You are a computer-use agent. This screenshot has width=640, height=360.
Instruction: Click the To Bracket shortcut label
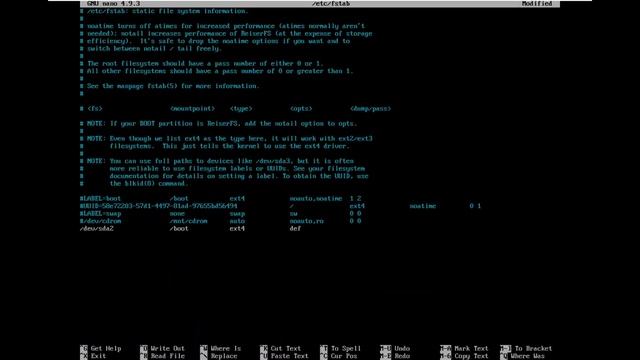pos(533,349)
